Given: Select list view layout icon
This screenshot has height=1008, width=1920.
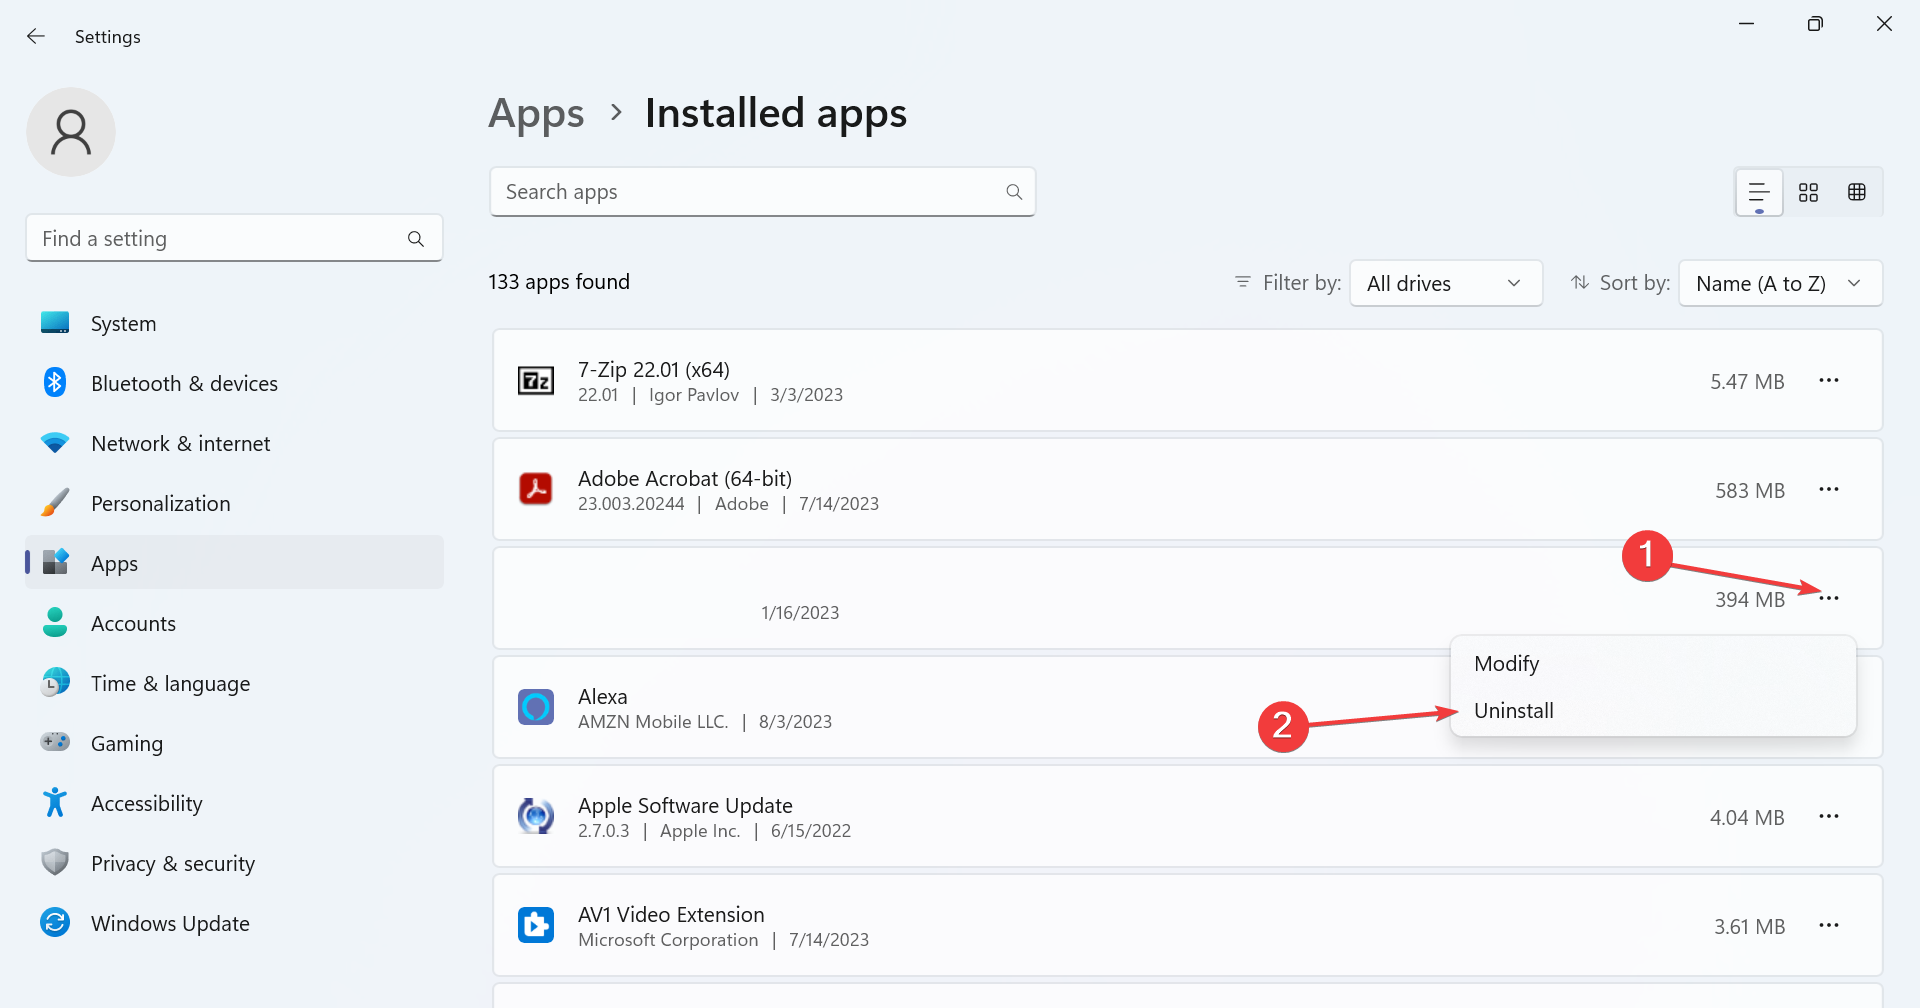Looking at the screenshot, I should click(x=1759, y=192).
